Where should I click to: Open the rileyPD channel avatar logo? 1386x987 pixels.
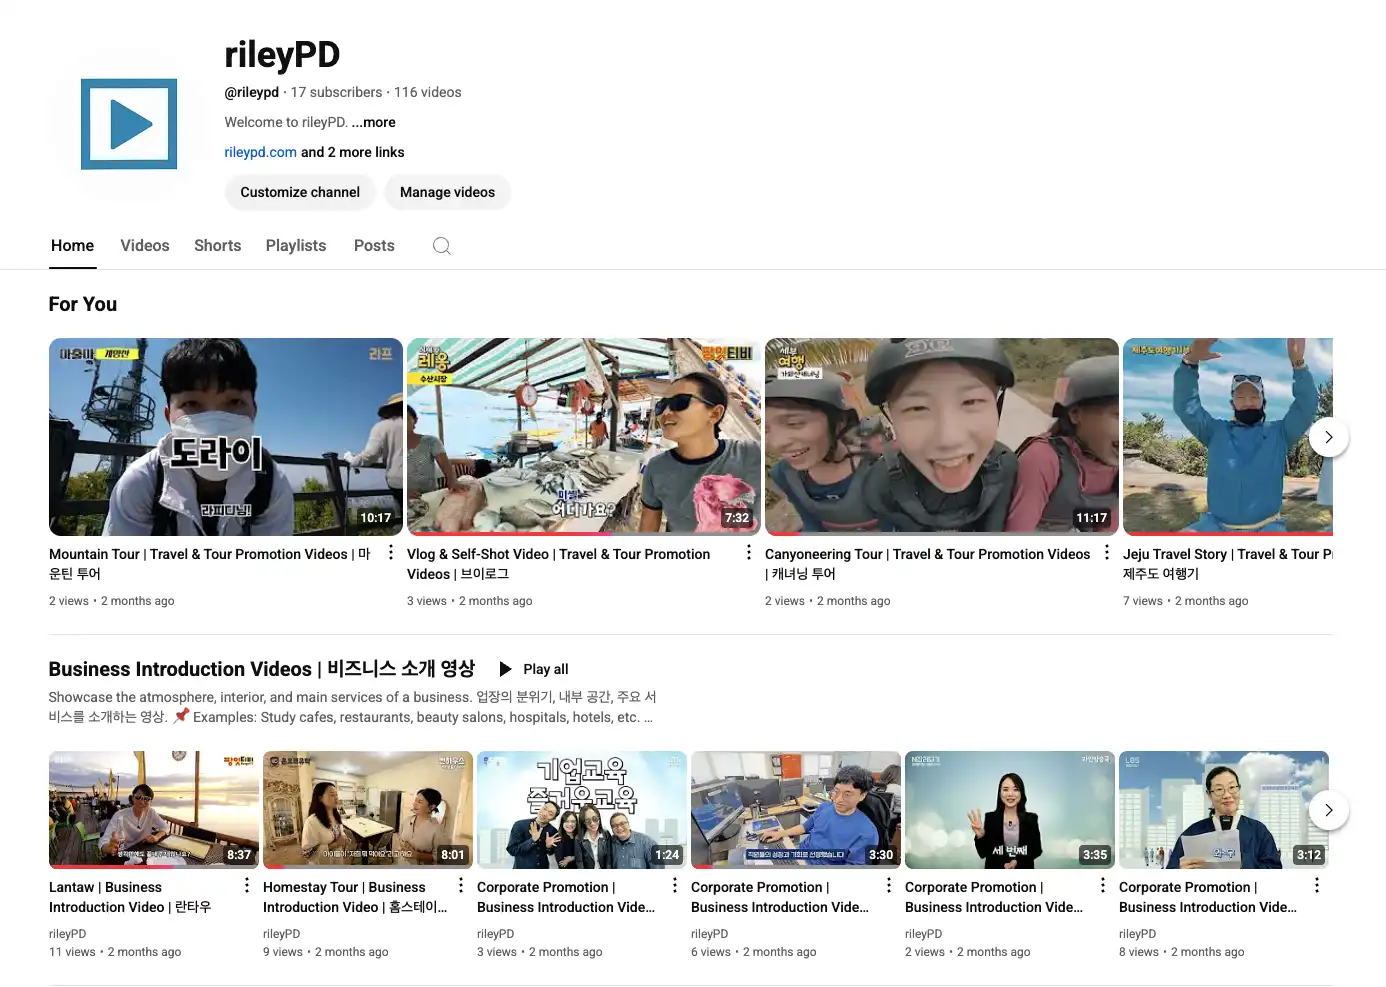coord(129,124)
